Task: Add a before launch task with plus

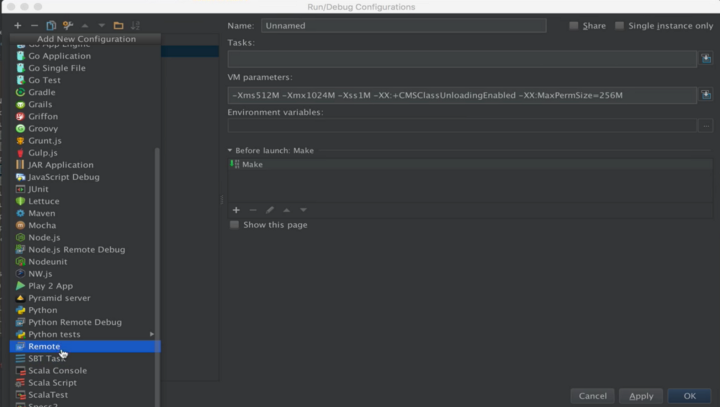Action: pos(236,210)
